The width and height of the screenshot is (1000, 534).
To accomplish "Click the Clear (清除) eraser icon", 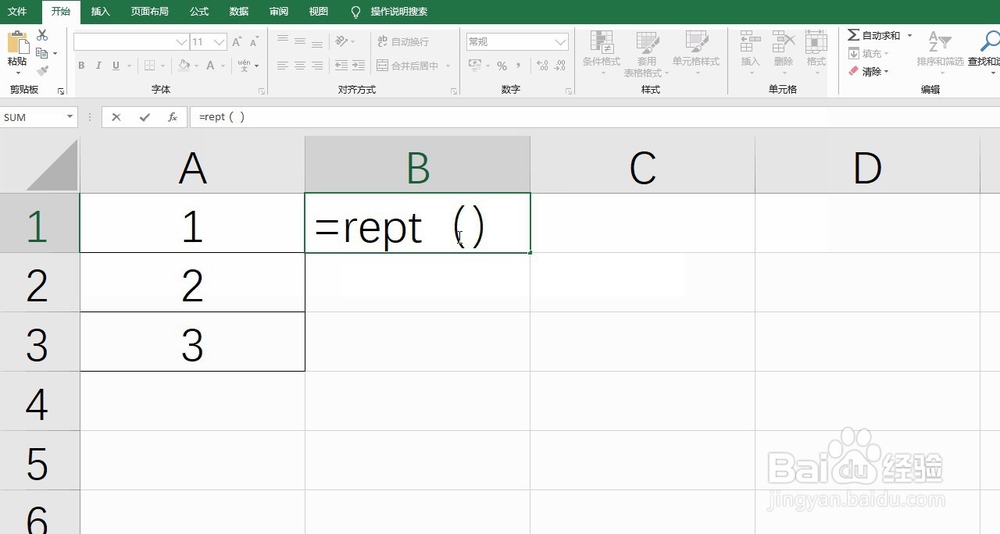I will coord(853,71).
